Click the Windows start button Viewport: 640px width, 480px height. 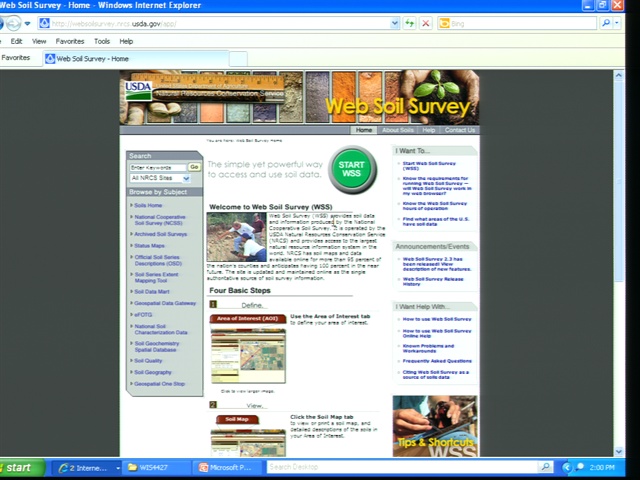click(x=21, y=468)
